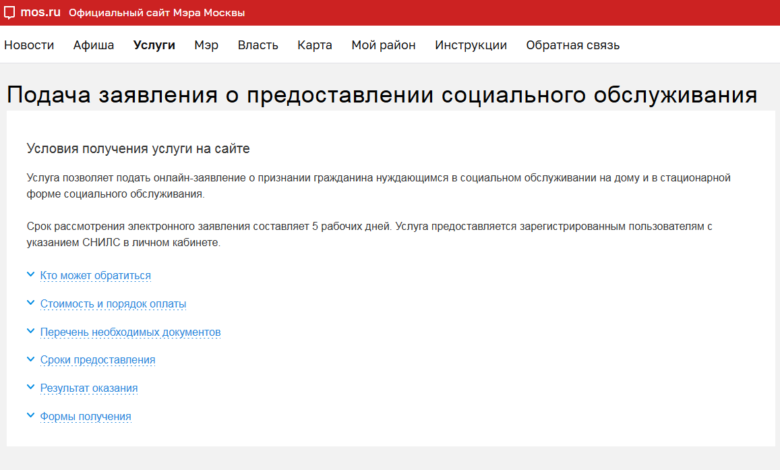This screenshot has height=470, width=780.
Task: Expand the chevron beside Кто может обратиться
Action: pos(31,275)
